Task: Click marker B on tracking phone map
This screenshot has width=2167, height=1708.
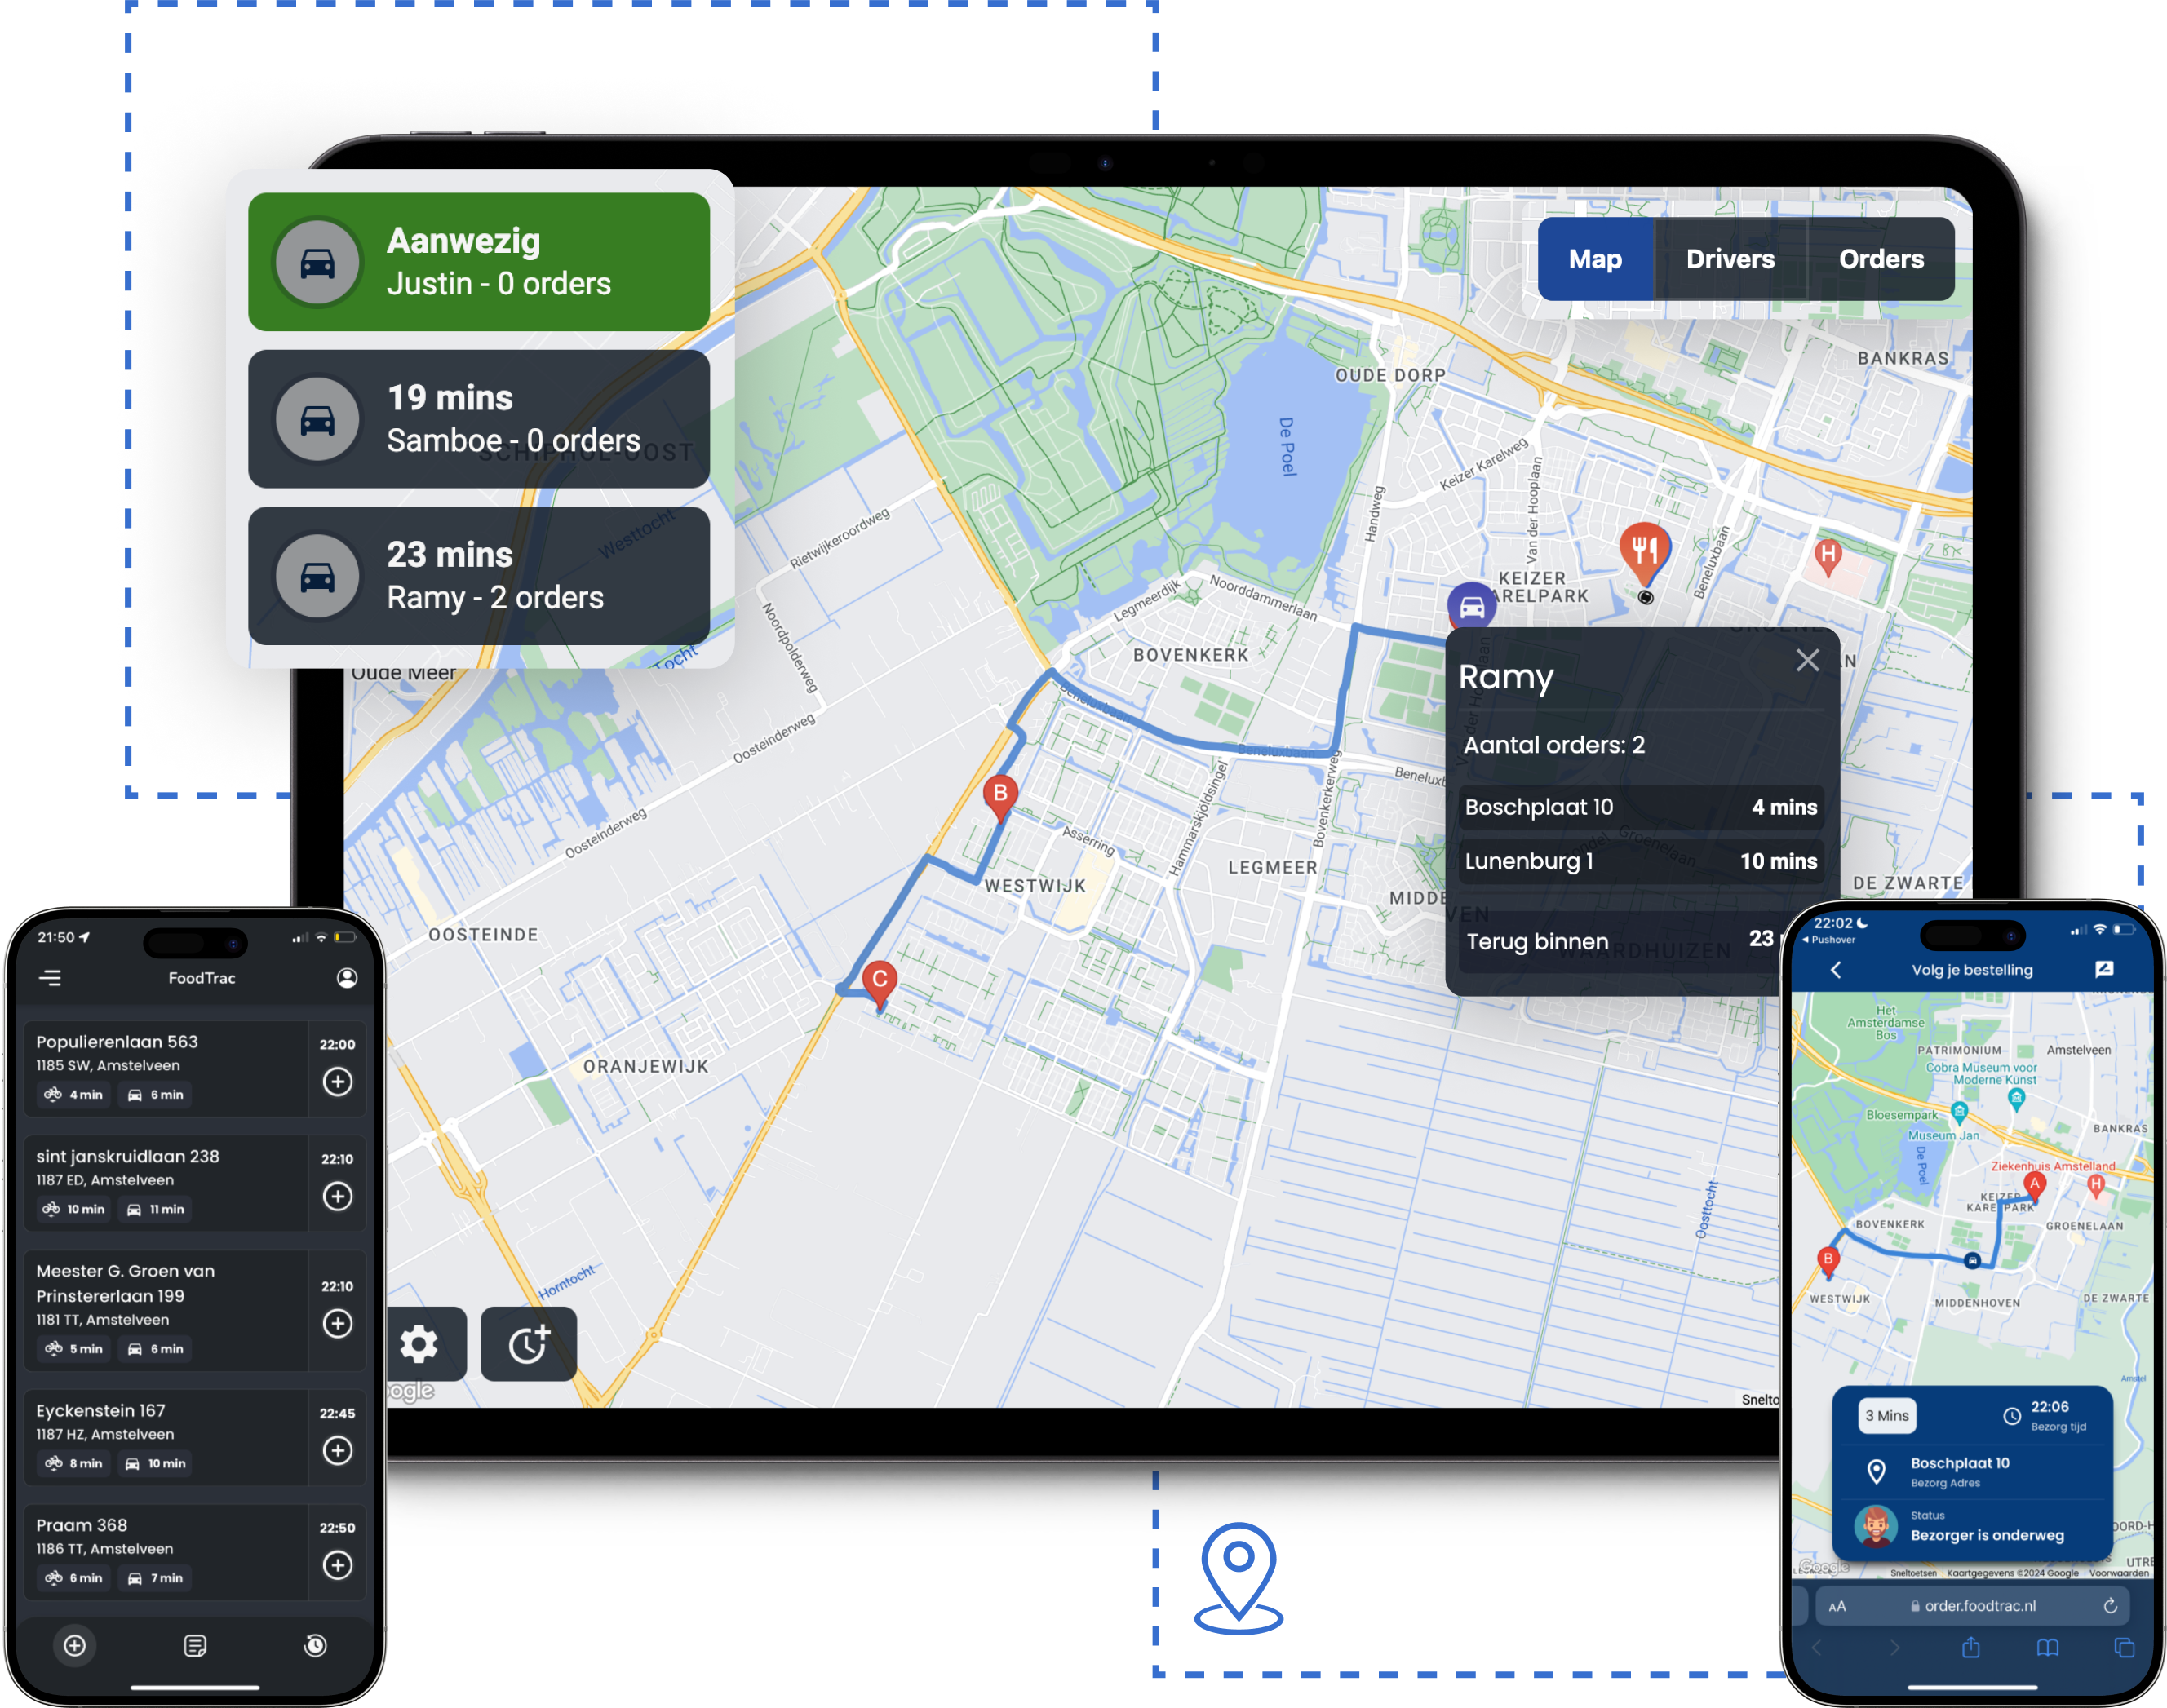Action: click(x=1828, y=1263)
